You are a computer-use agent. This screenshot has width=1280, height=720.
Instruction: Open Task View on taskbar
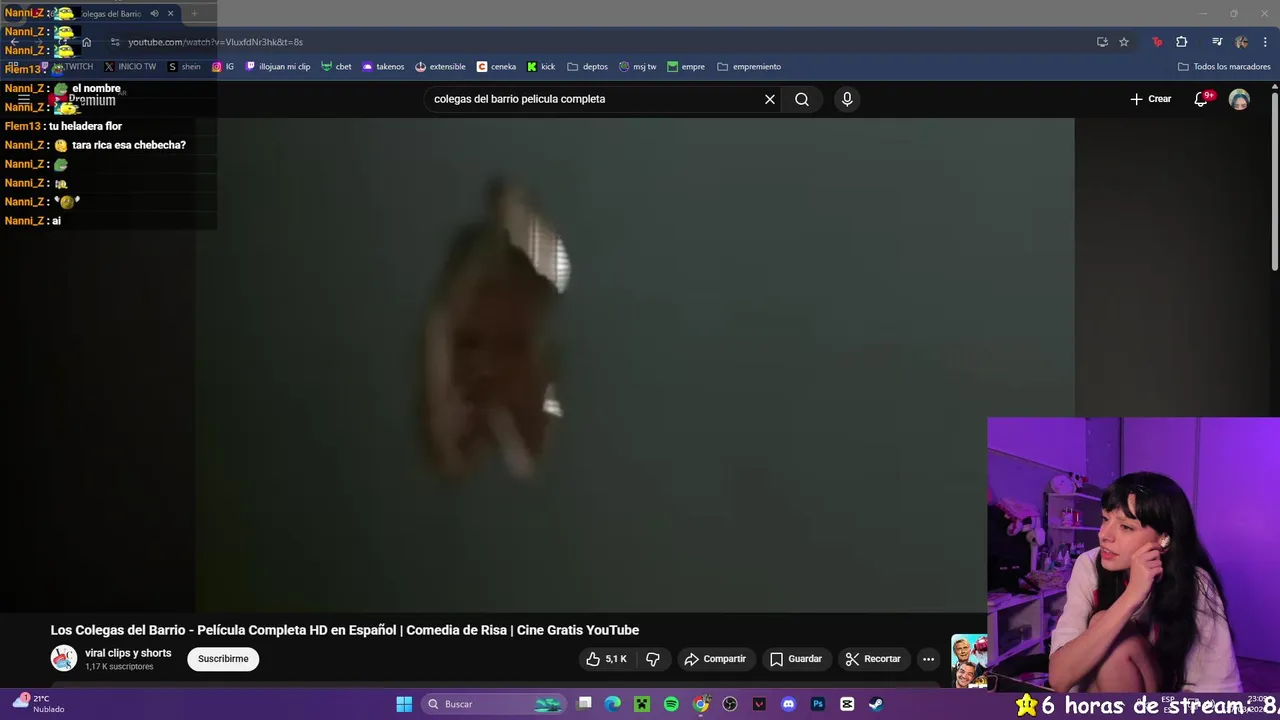pyautogui.click(x=585, y=704)
